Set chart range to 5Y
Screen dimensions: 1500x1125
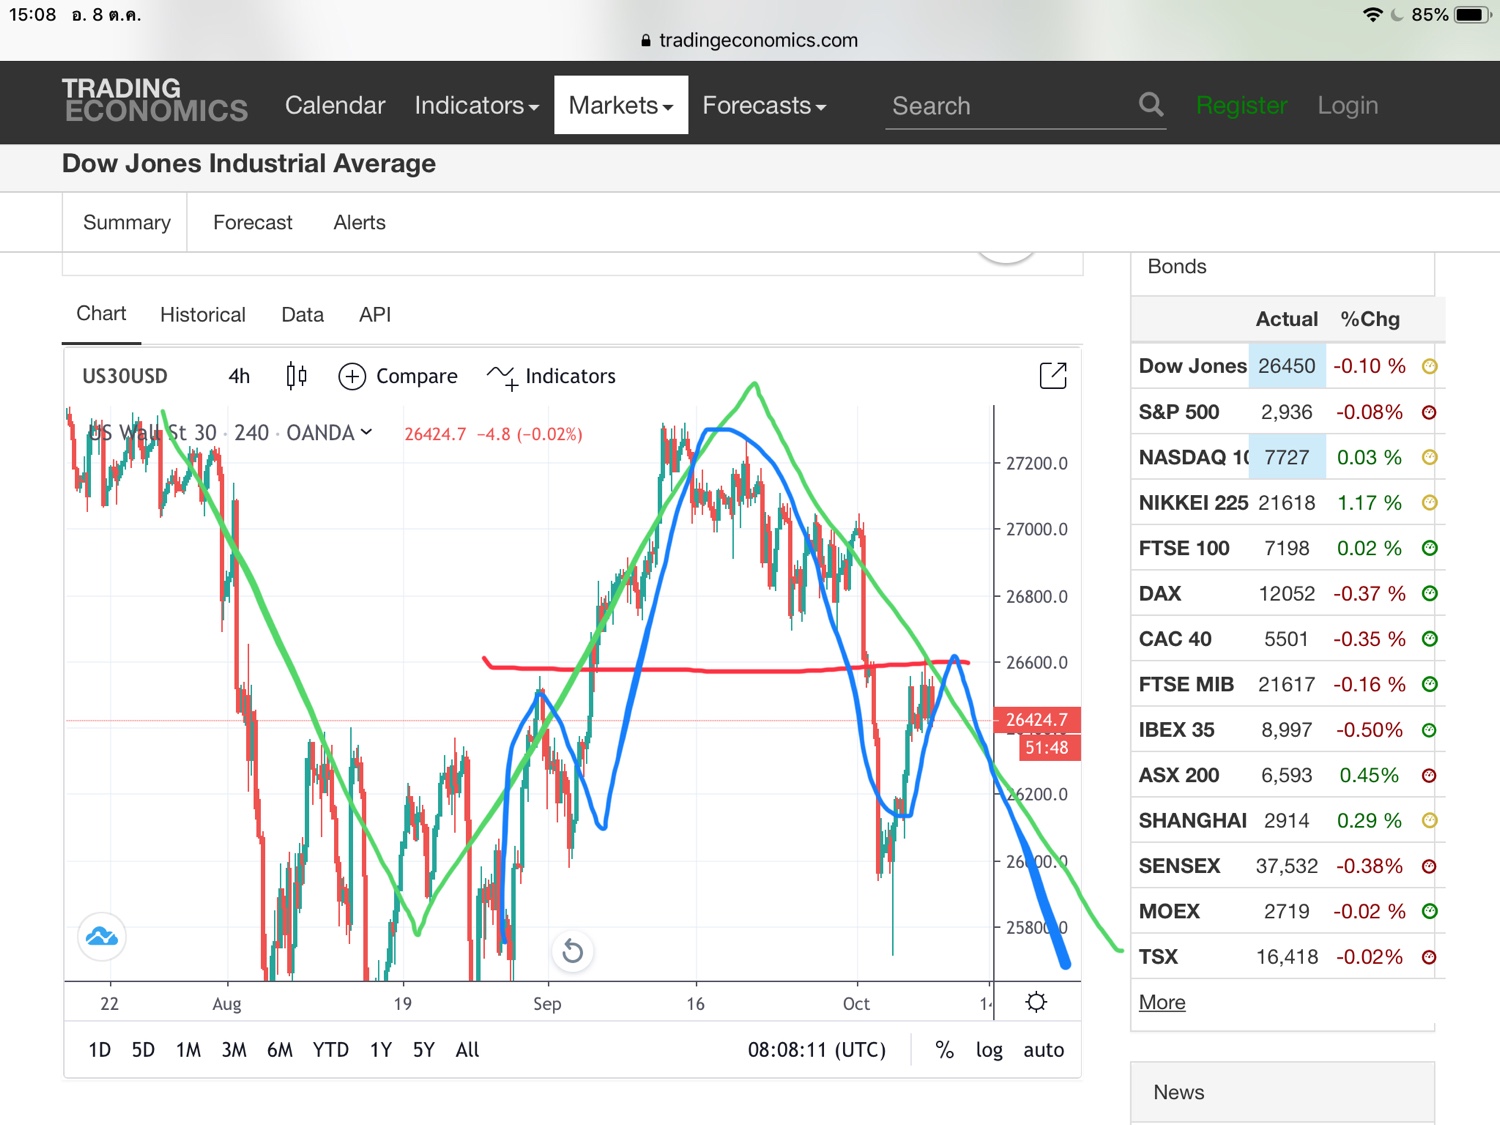[x=424, y=1050]
